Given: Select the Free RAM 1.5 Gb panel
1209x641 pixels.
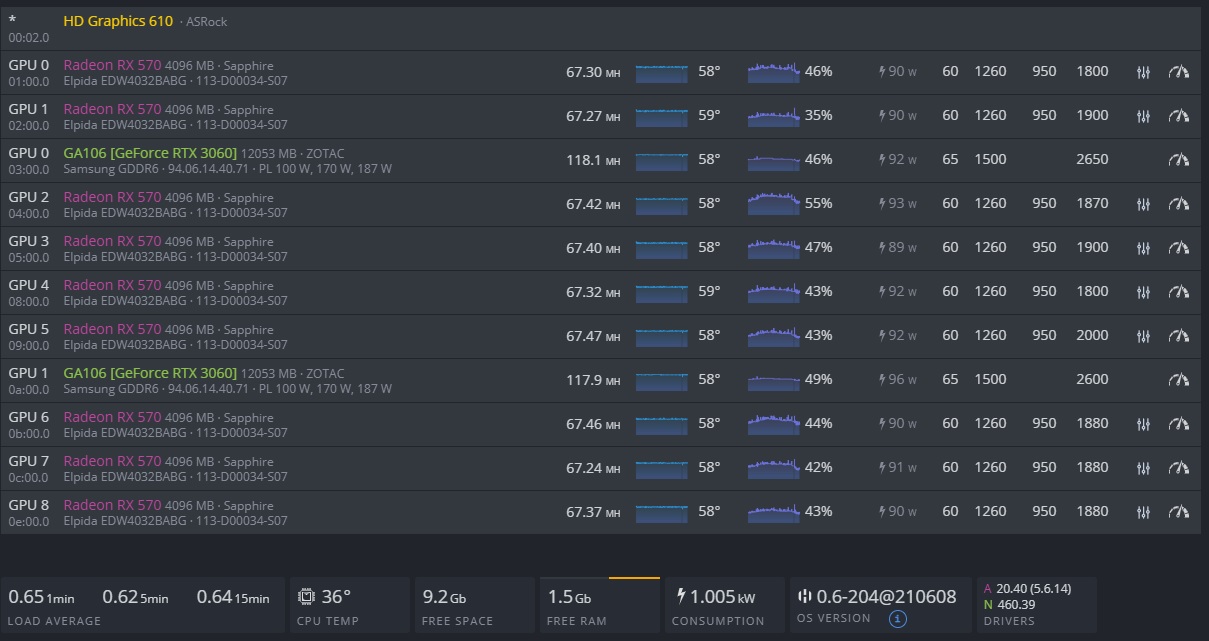Looking at the screenshot, I should (598, 605).
